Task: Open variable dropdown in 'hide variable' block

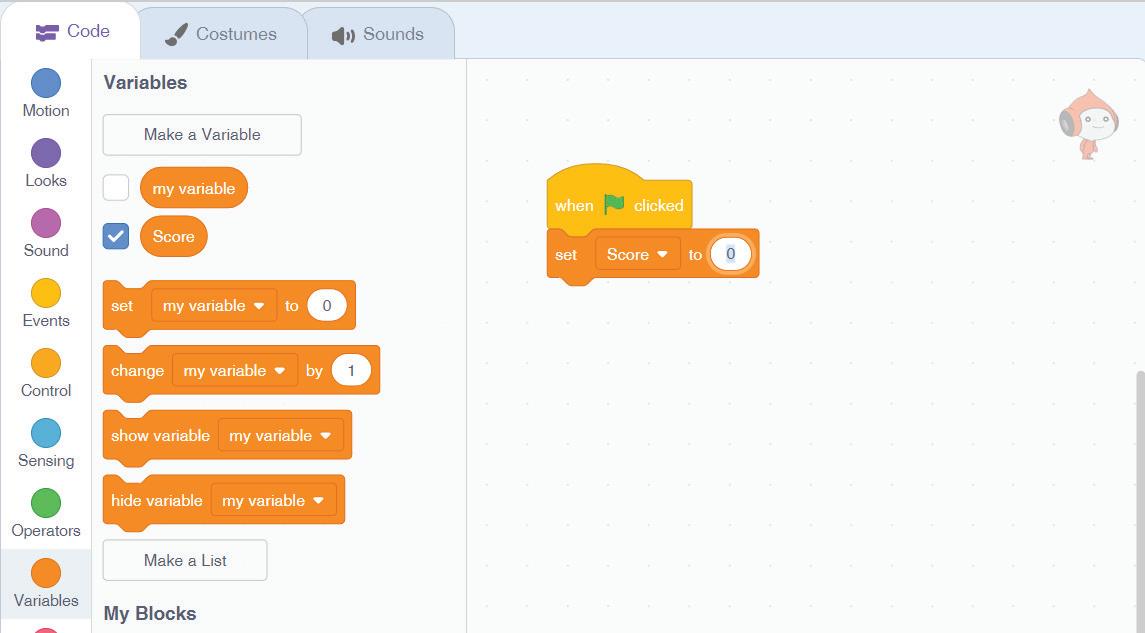Action: 274,500
